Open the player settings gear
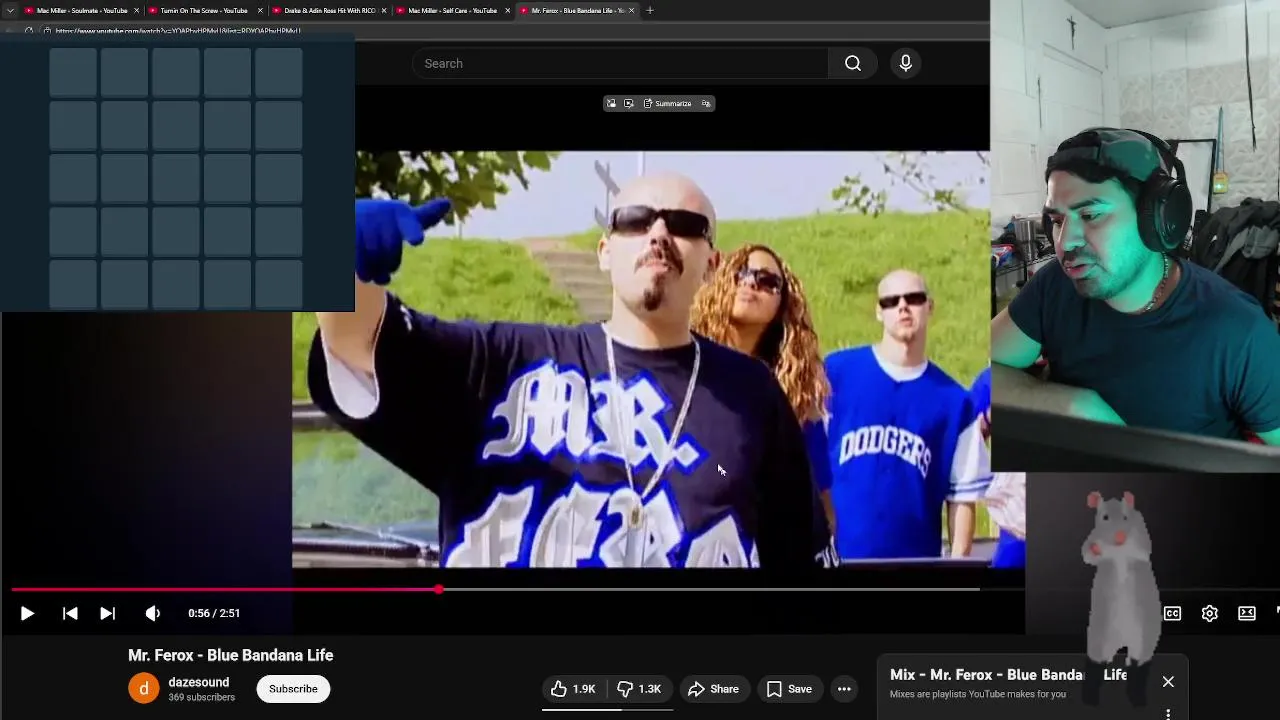 [1209, 613]
